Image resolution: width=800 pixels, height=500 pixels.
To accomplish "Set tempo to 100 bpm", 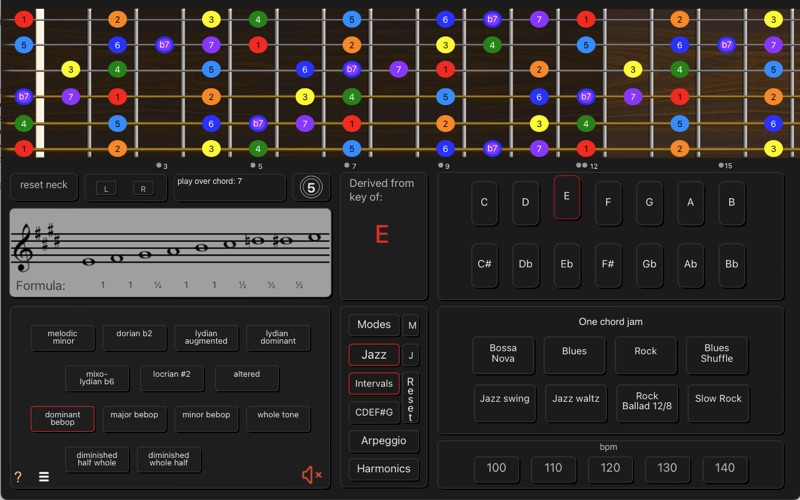I will (x=496, y=468).
